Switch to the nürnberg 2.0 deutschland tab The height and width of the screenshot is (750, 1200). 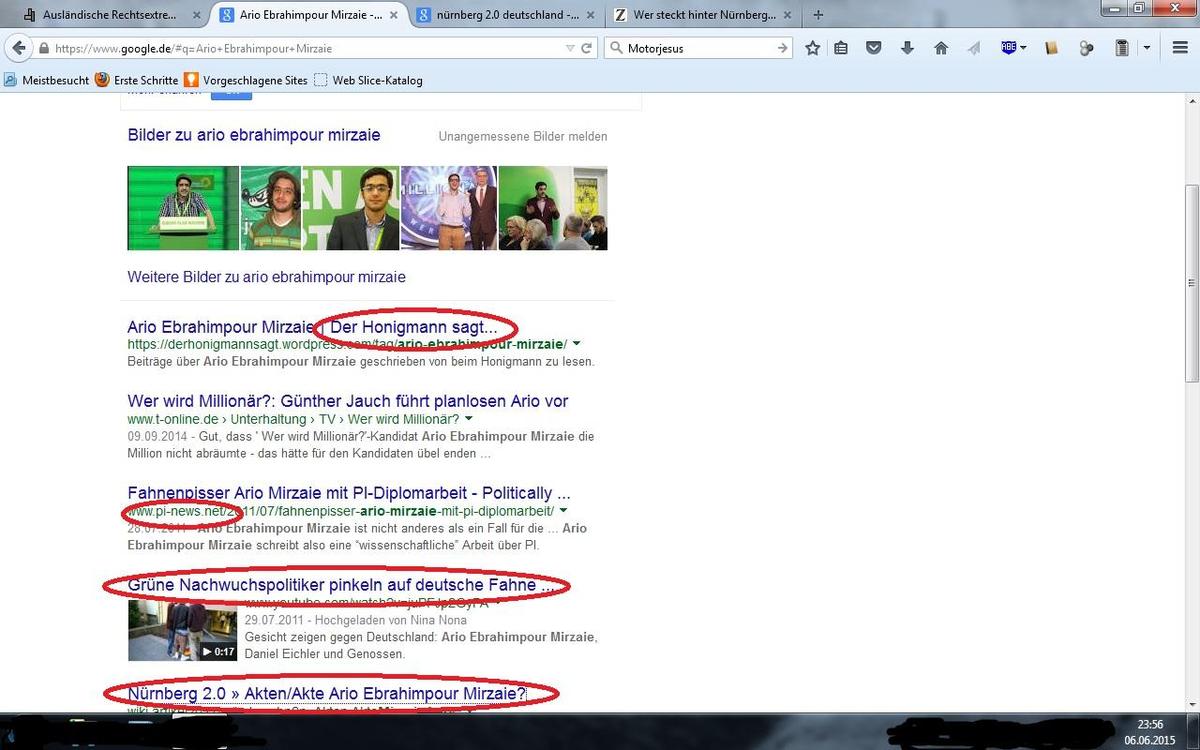504,15
